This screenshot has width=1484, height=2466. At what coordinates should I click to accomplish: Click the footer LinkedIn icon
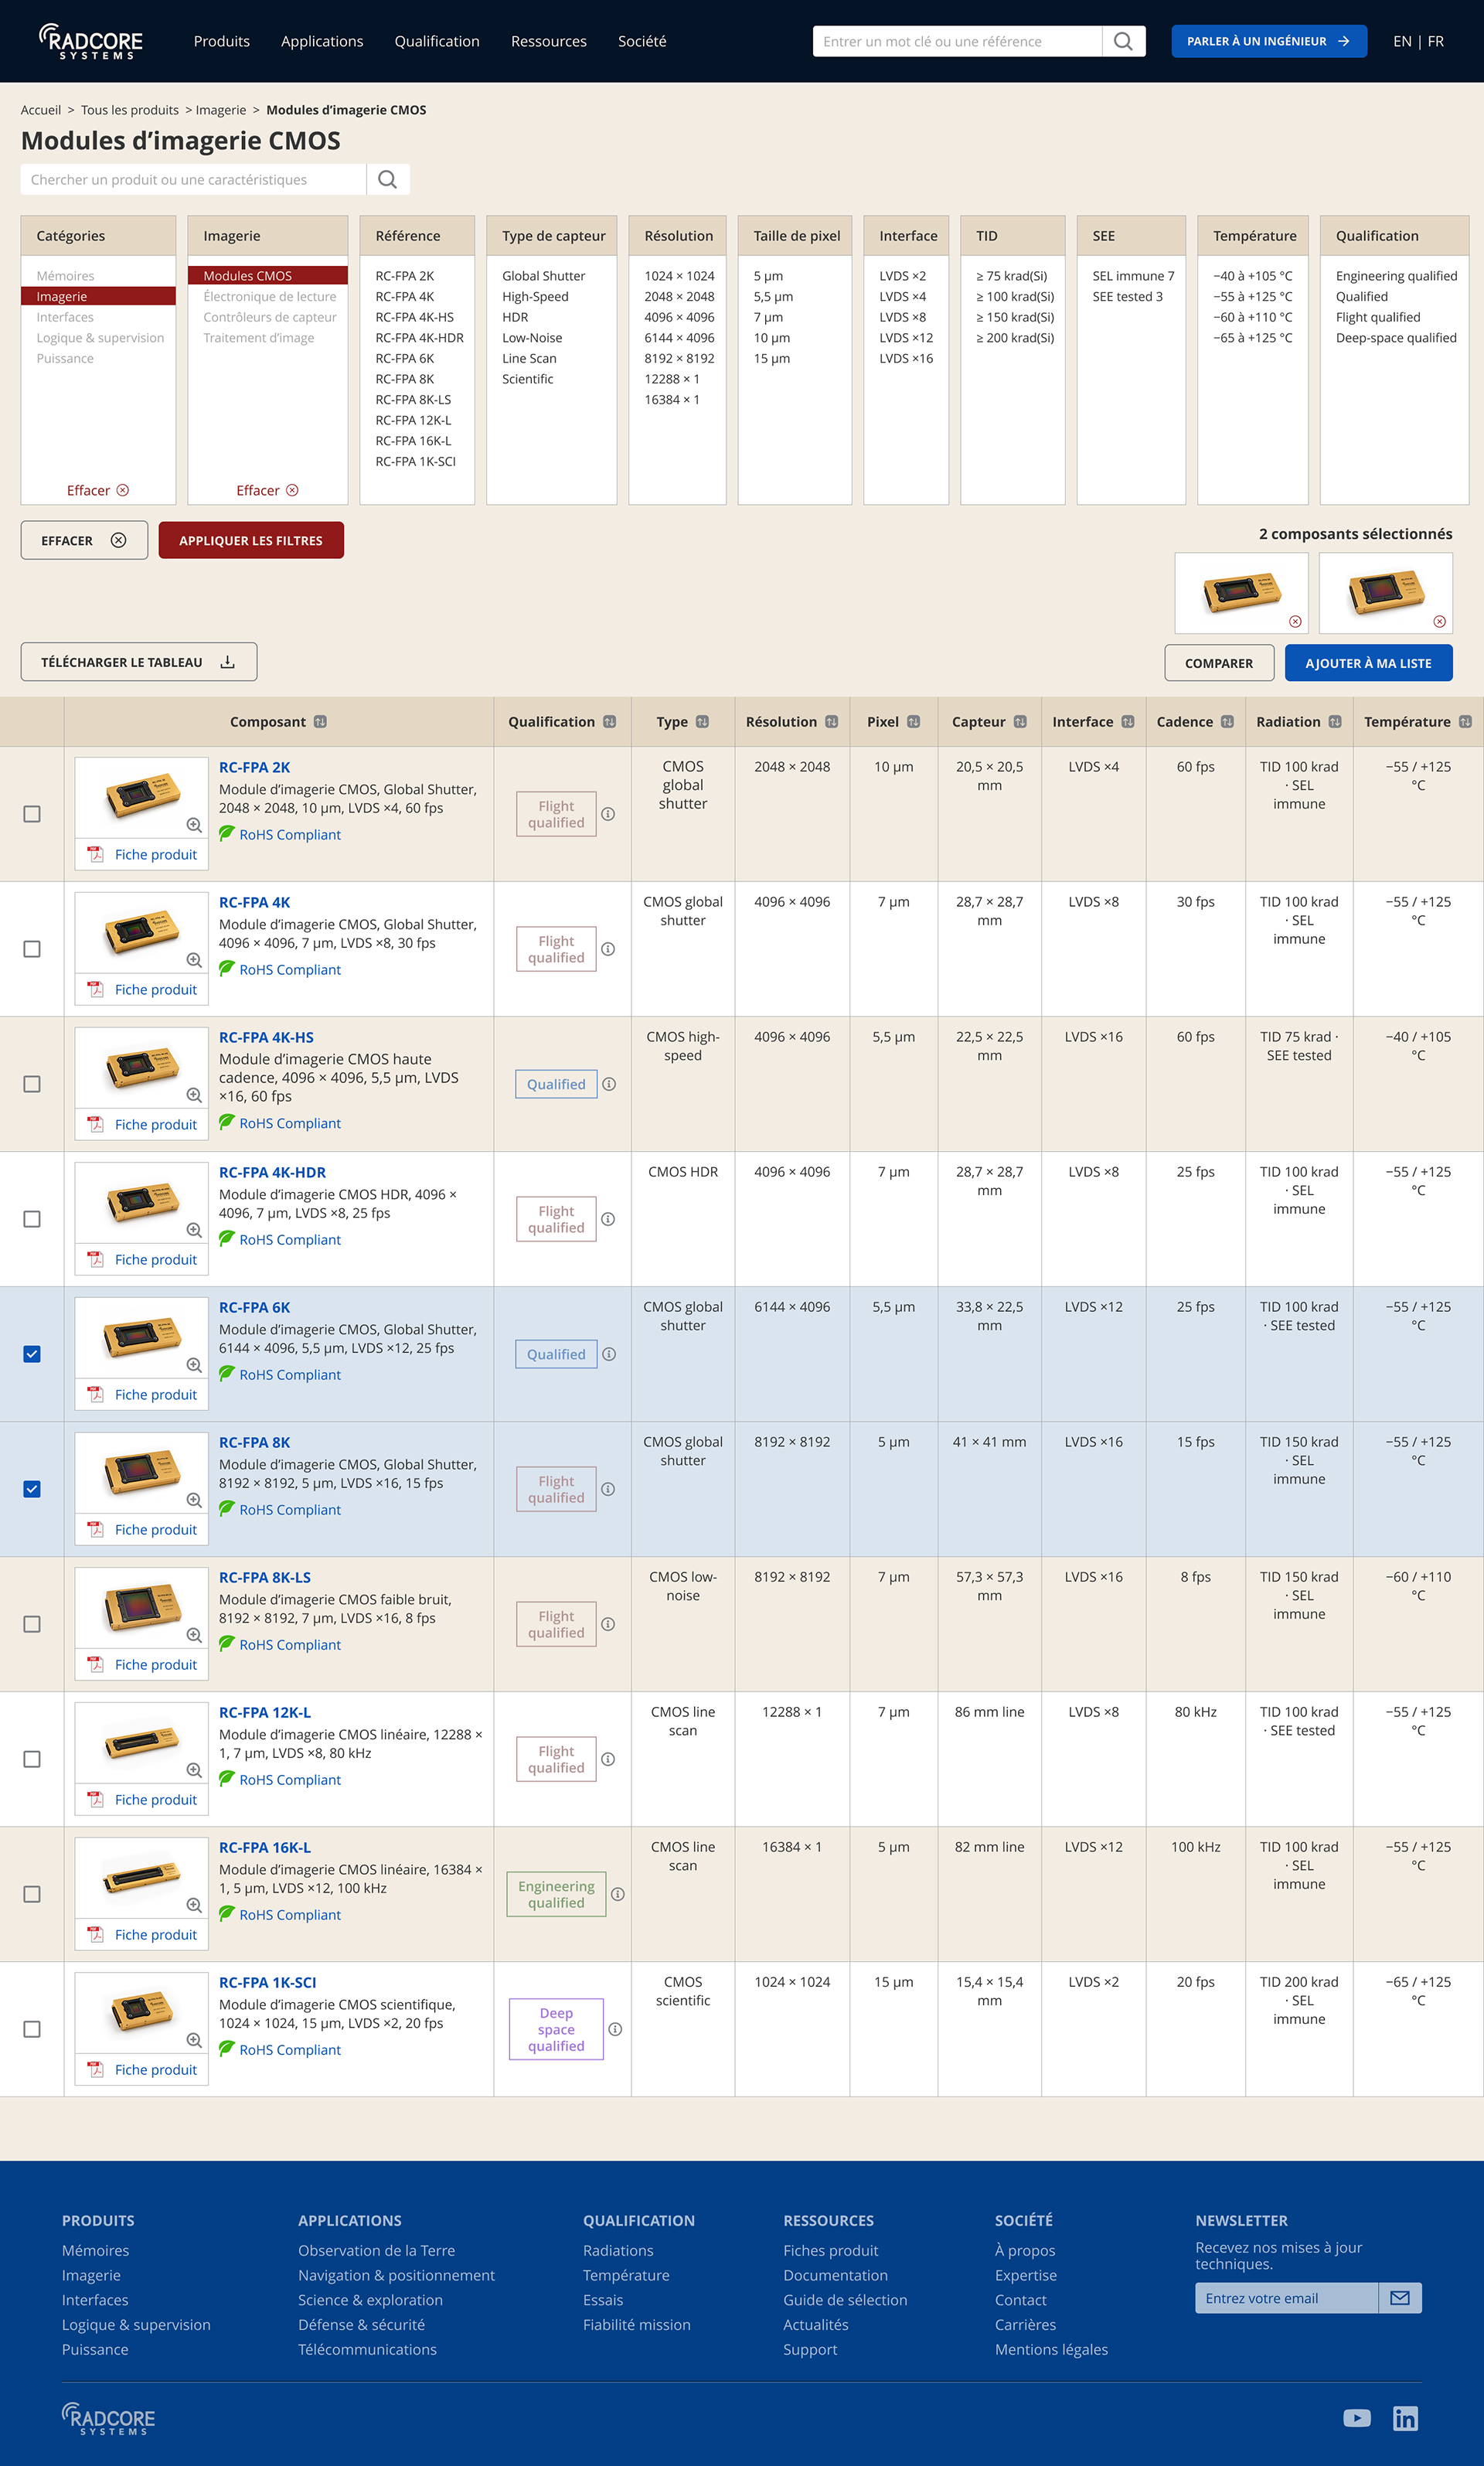click(x=1405, y=2417)
